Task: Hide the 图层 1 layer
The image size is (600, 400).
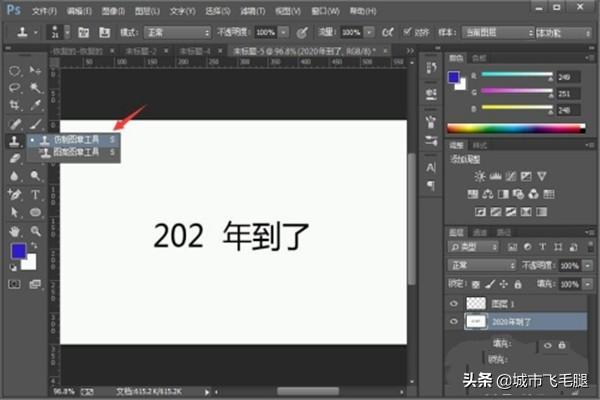Action: coord(455,303)
